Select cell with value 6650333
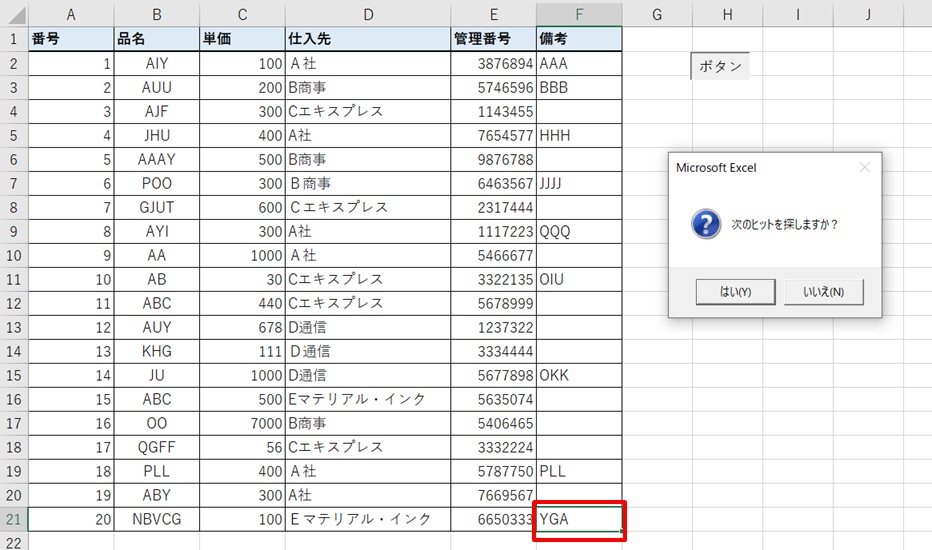 pos(493,519)
